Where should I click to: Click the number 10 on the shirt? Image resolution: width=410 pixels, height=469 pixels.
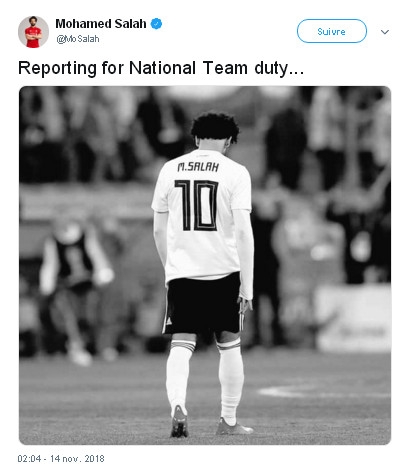[196, 205]
